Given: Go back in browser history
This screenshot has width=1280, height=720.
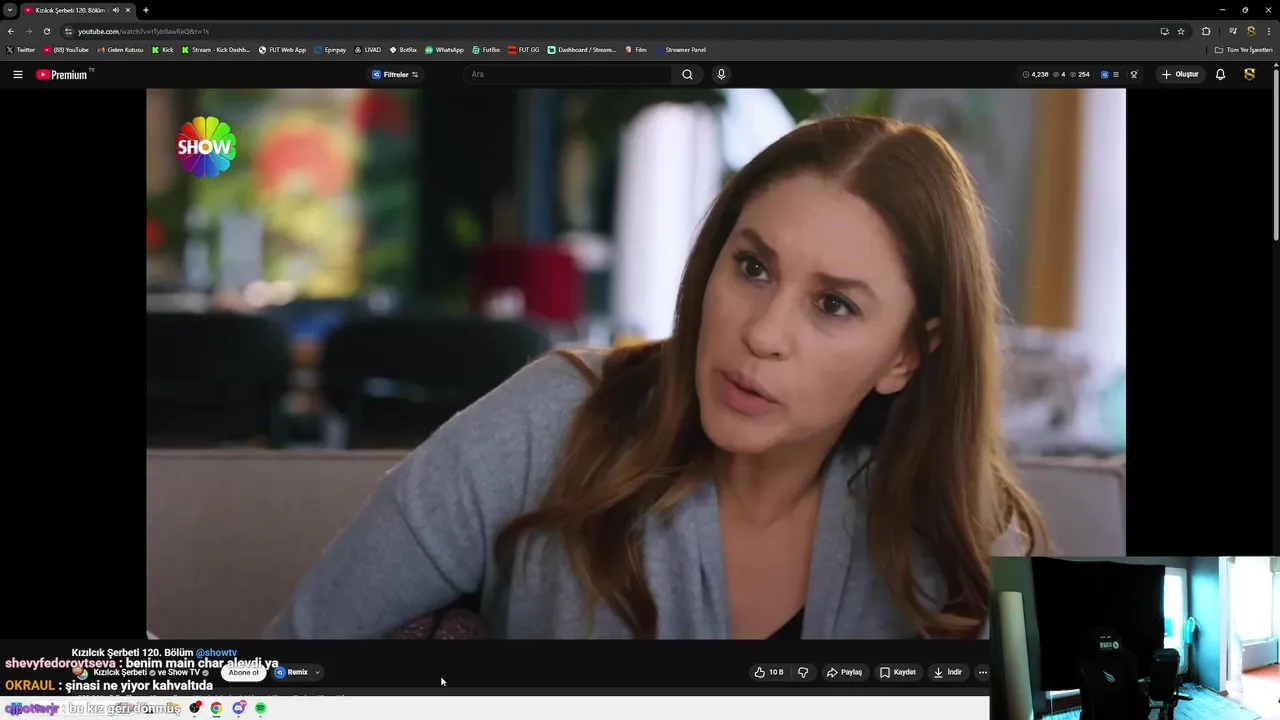Looking at the screenshot, I should (11, 31).
